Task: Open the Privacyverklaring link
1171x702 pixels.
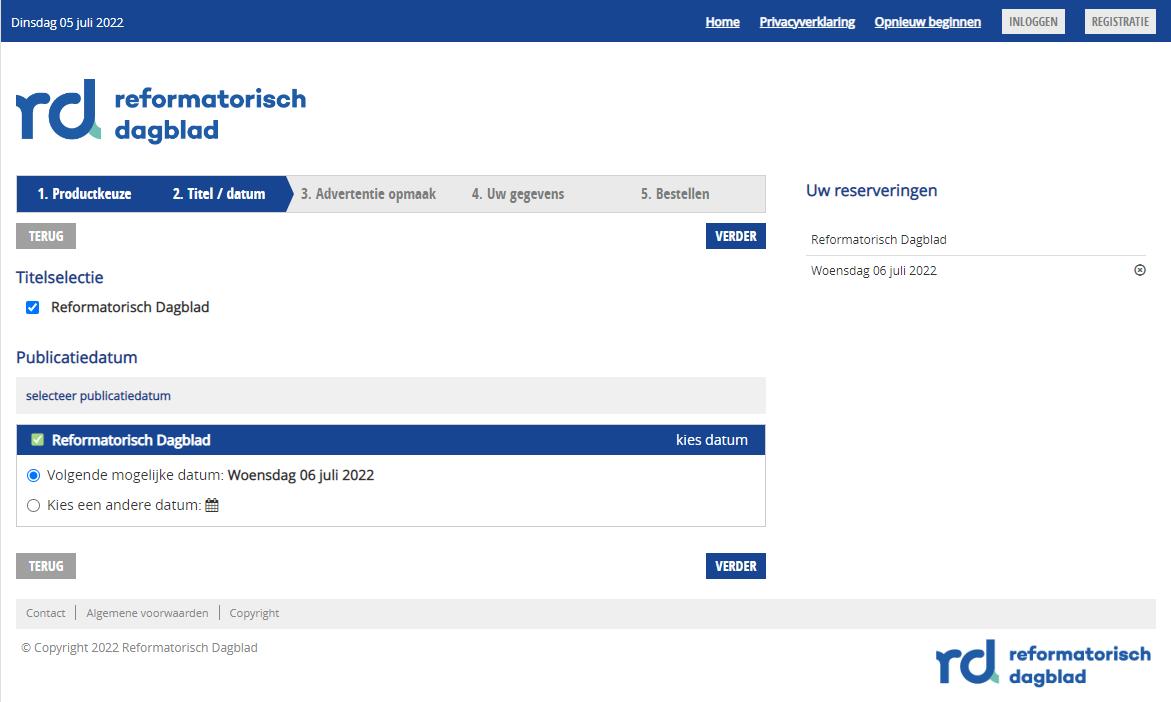Action: pos(807,22)
